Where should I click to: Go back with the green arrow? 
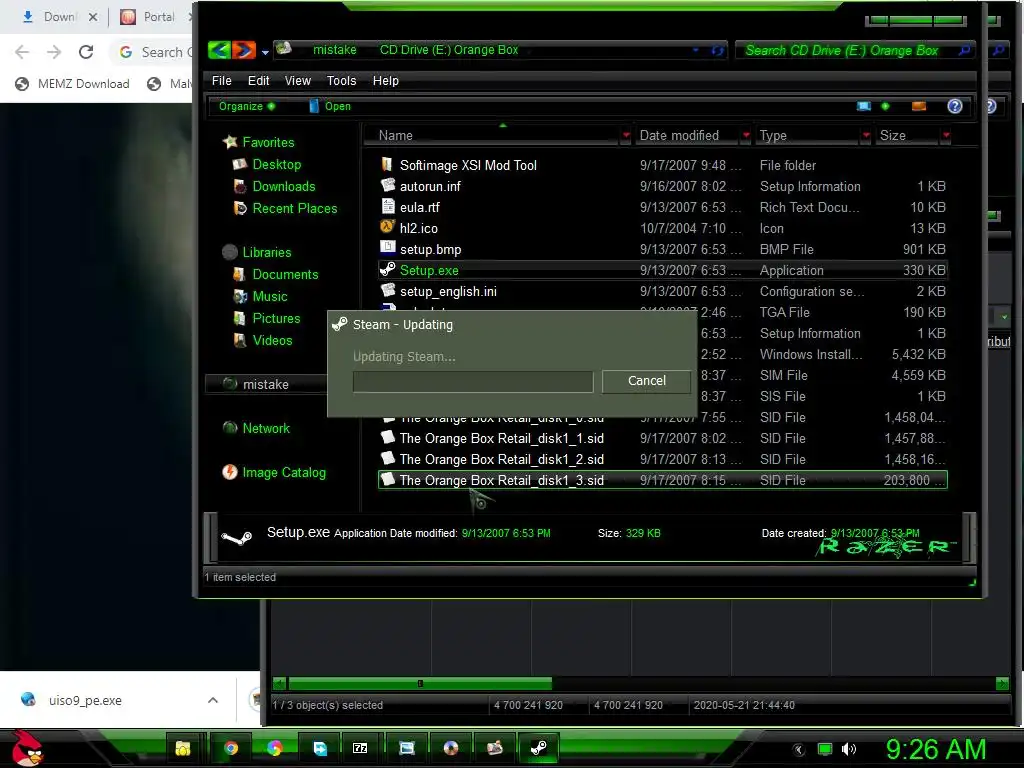coord(219,50)
